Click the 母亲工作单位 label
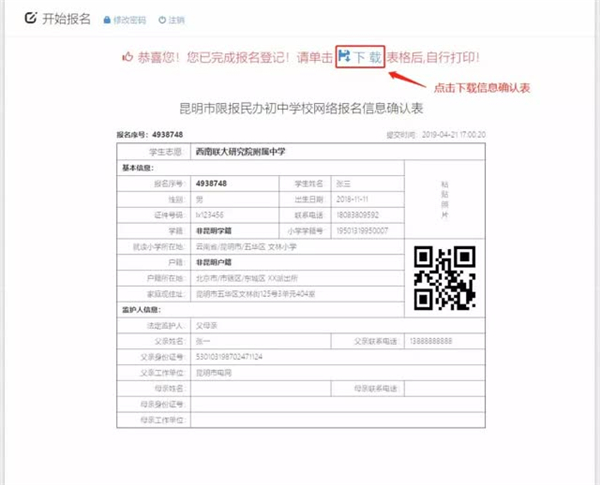Screen dimensions: 600x485 point(162,420)
